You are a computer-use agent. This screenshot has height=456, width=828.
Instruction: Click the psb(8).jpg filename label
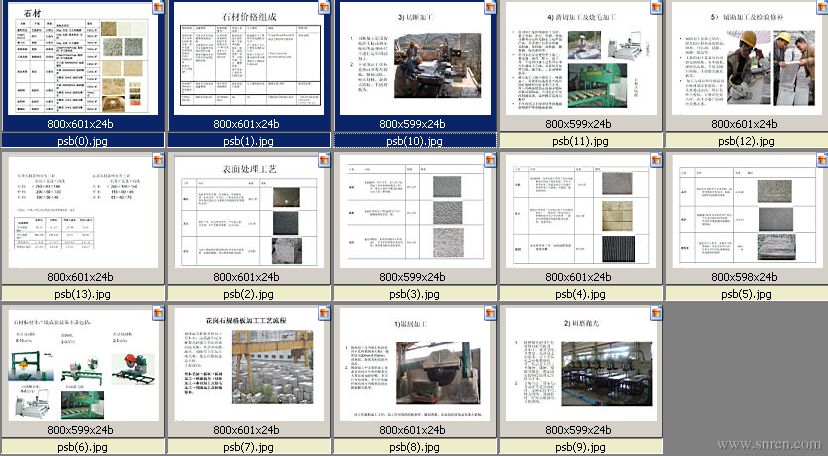415,447
